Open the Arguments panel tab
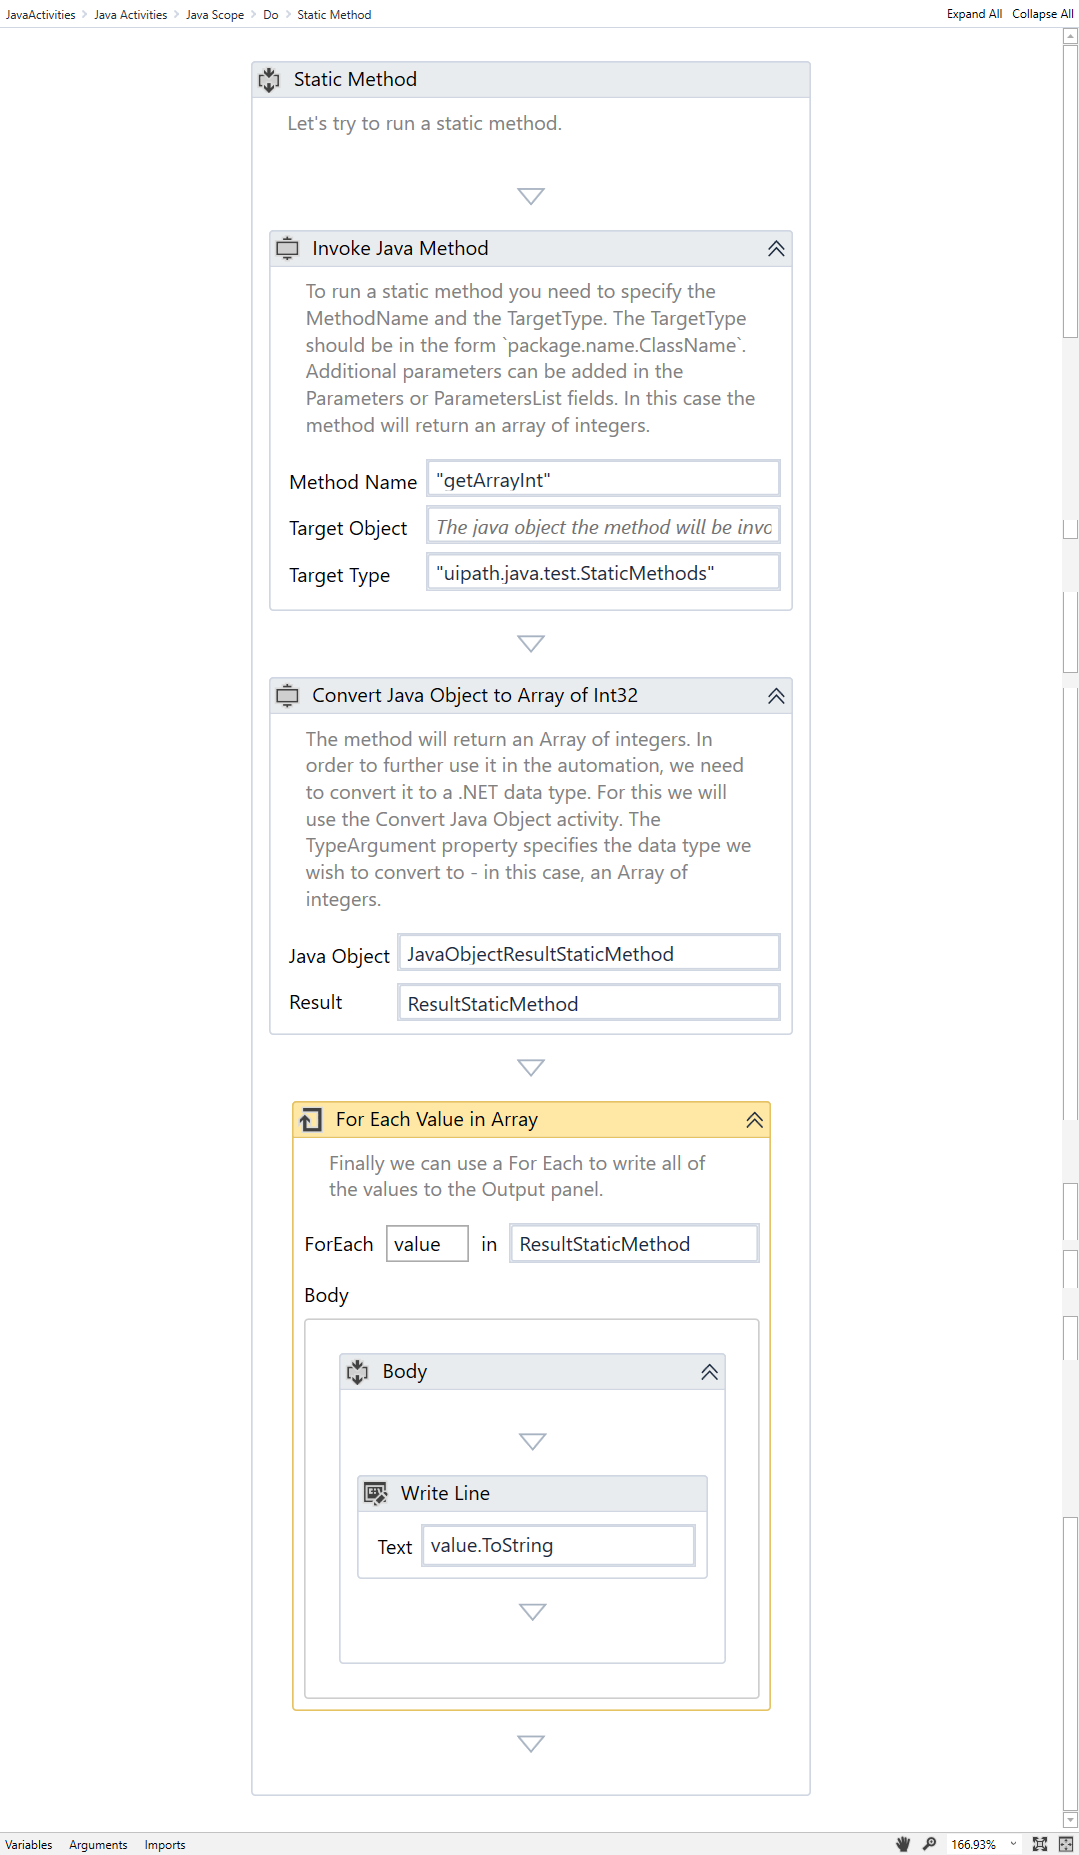Screen dimensions: 1079x1855 pos(98,1845)
